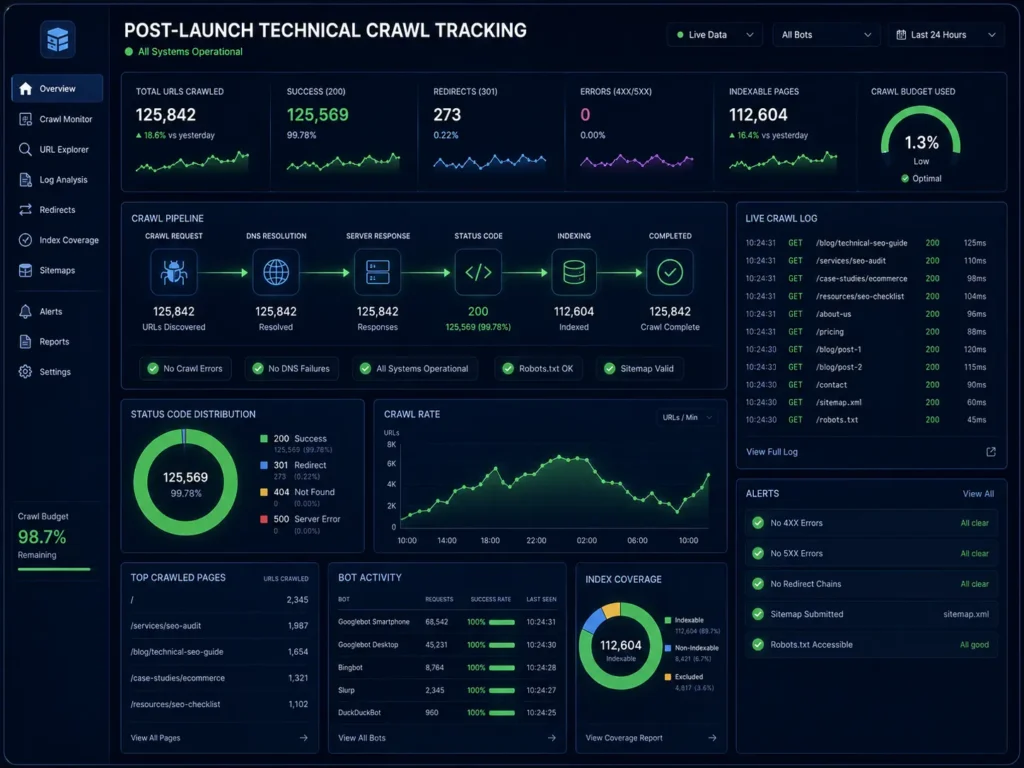Click the View All Pages link
1024x768 pixels.
155,738
